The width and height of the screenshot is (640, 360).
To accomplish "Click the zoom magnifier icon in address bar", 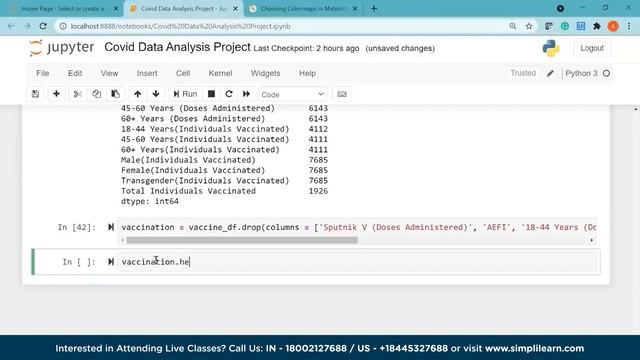I will point(513,26).
